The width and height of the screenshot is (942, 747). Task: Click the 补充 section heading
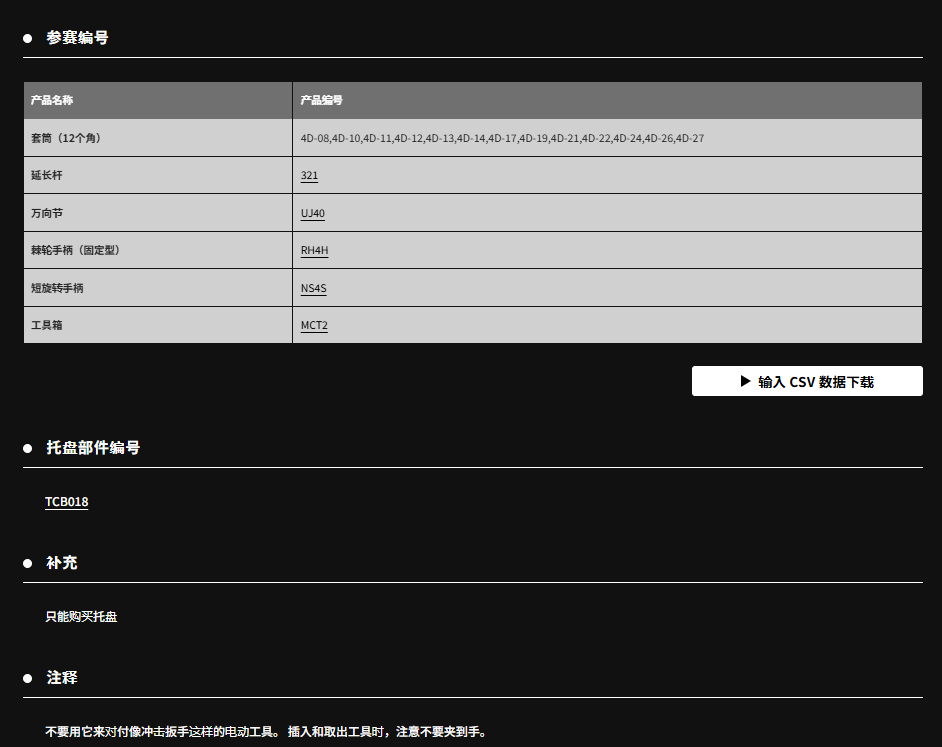point(62,563)
